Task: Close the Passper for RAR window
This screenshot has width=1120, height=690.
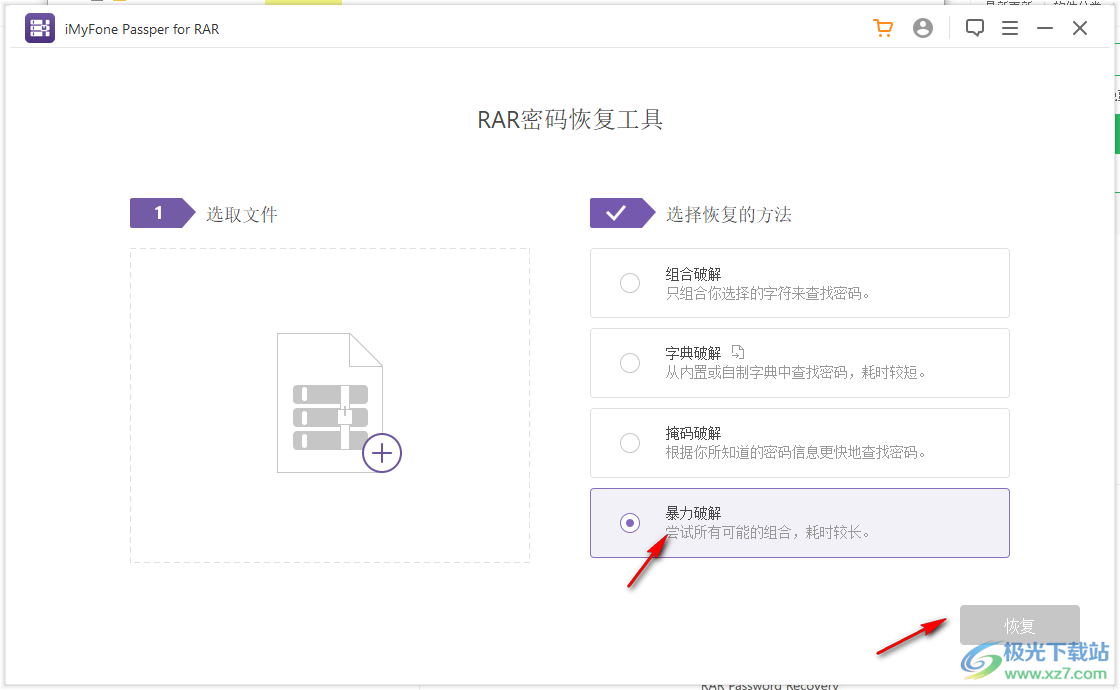Action: (1080, 28)
